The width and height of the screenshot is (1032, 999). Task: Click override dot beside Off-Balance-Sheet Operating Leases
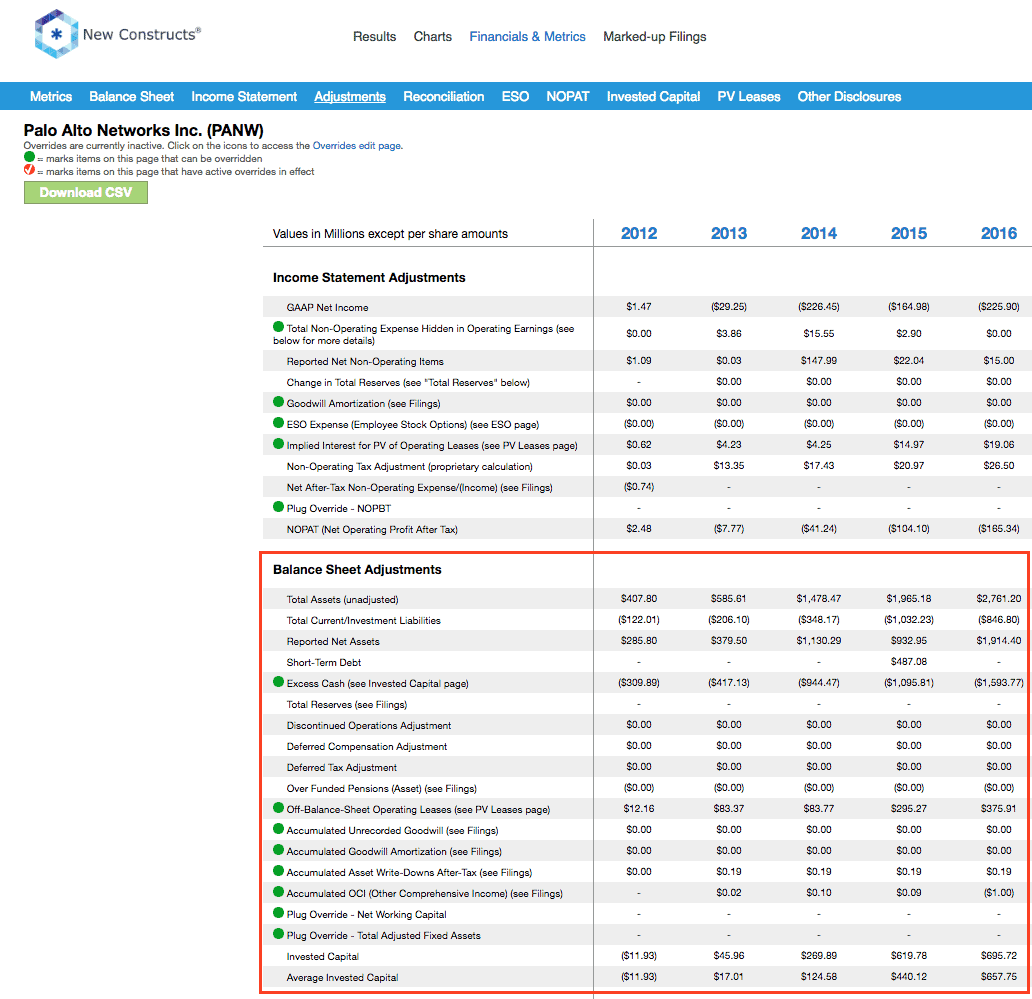(278, 808)
